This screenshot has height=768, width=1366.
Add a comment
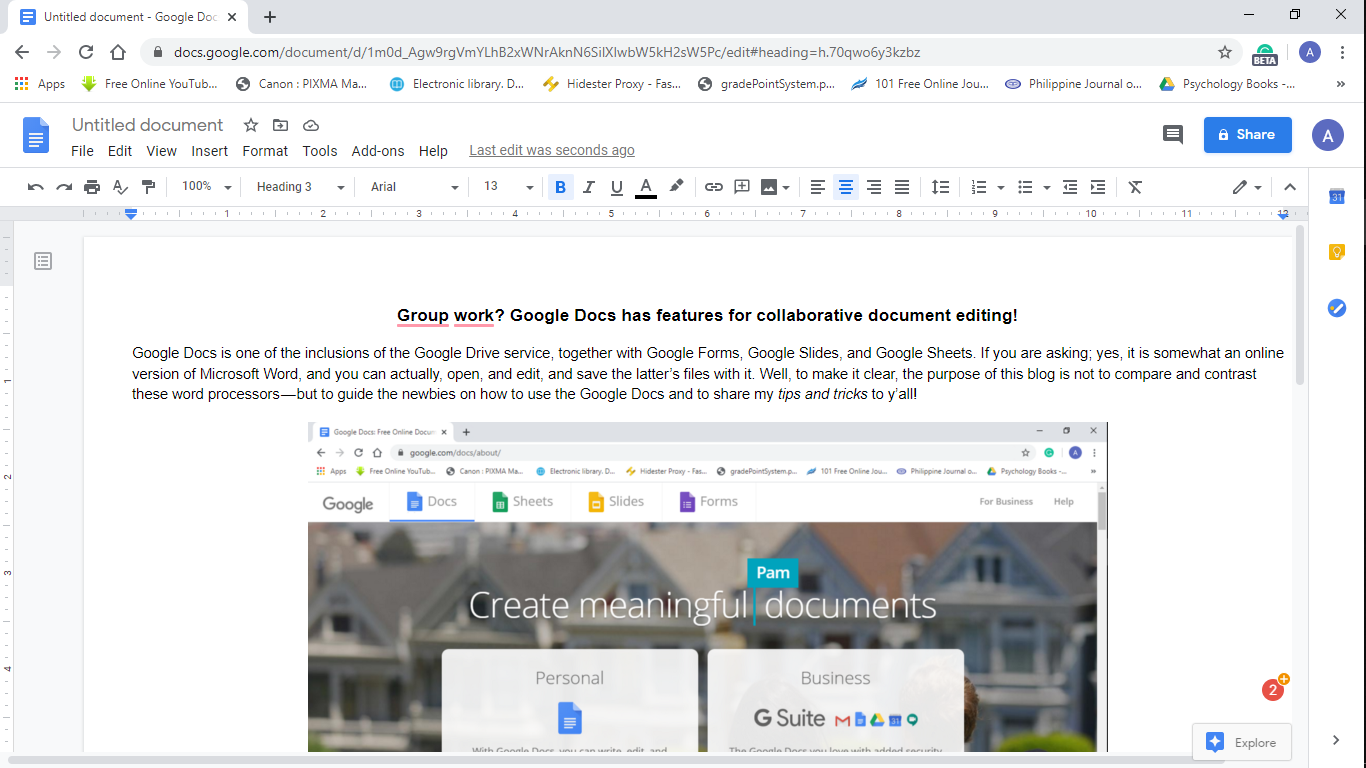[741, 187]
